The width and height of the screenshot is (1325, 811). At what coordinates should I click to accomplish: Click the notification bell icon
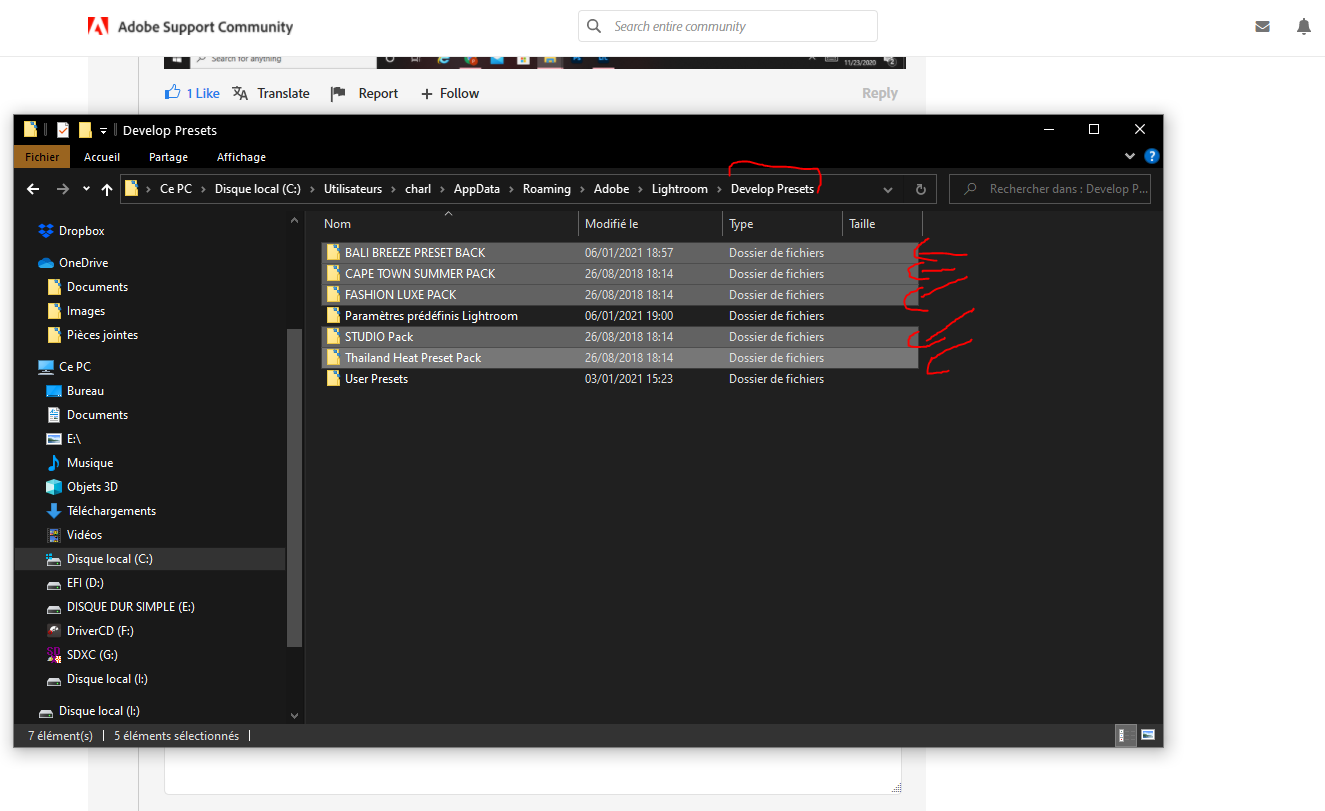click(x=1303, y=26)
